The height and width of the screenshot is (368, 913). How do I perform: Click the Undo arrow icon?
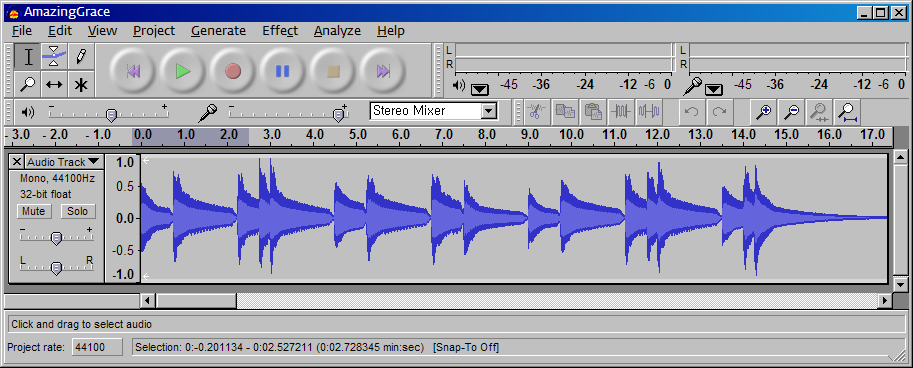[x=691, y=112]
